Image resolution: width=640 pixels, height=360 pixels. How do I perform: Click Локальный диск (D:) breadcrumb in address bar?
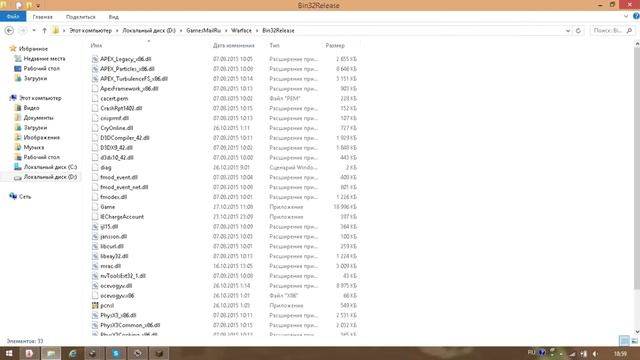coord(149,31)
